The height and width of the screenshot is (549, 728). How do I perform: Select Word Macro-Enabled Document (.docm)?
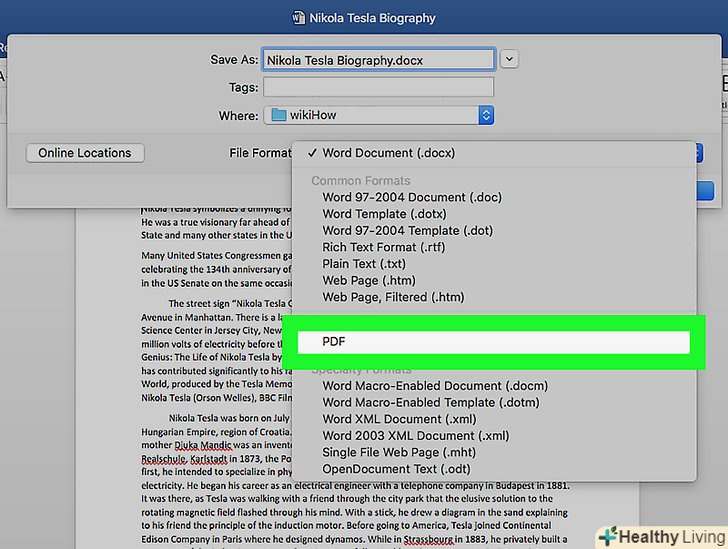(x=494, y=386)
